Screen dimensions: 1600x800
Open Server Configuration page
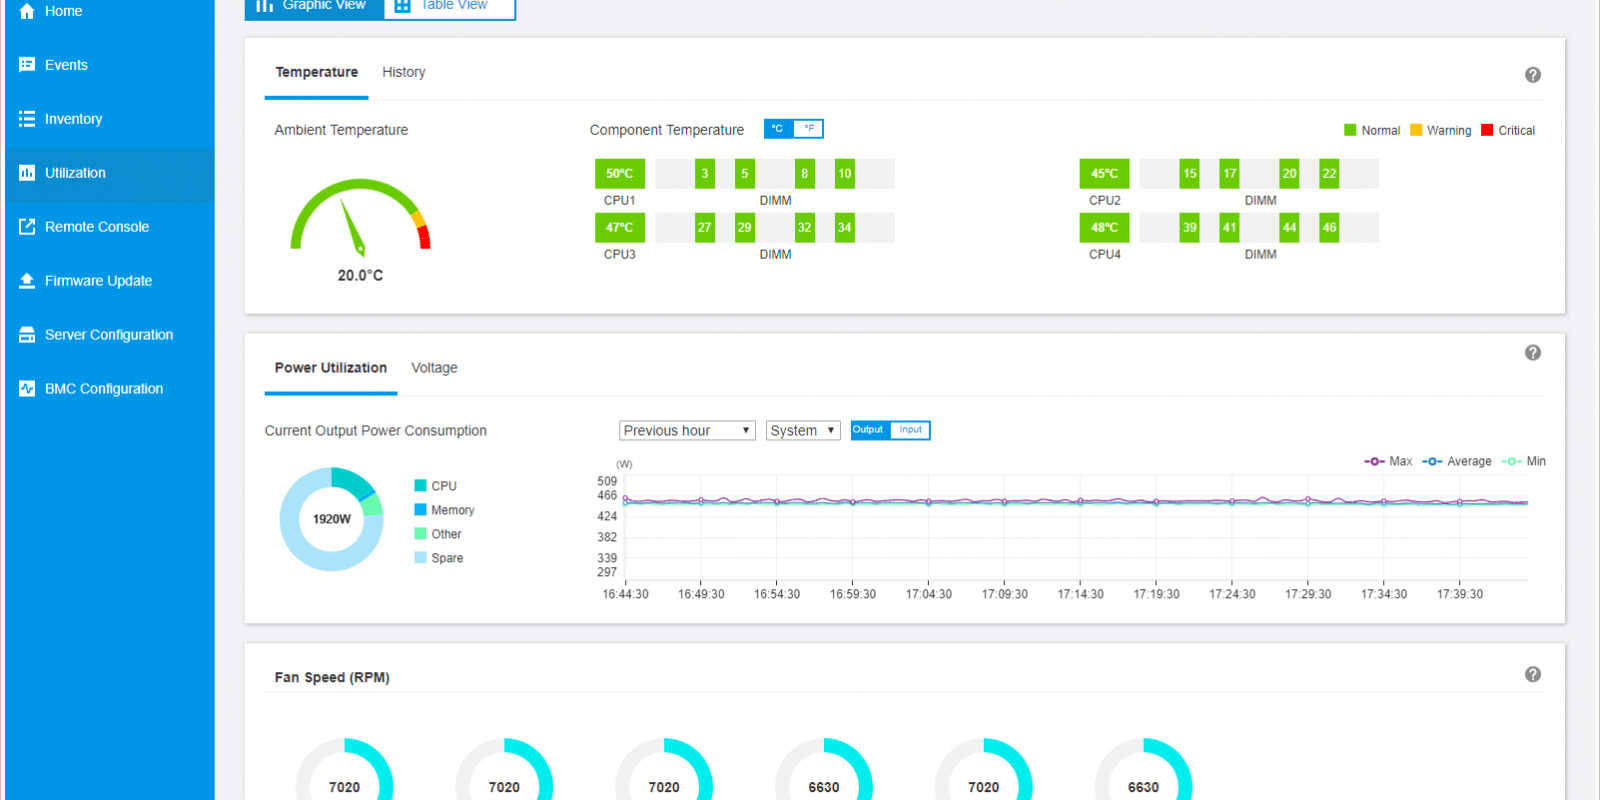point(110,335)
